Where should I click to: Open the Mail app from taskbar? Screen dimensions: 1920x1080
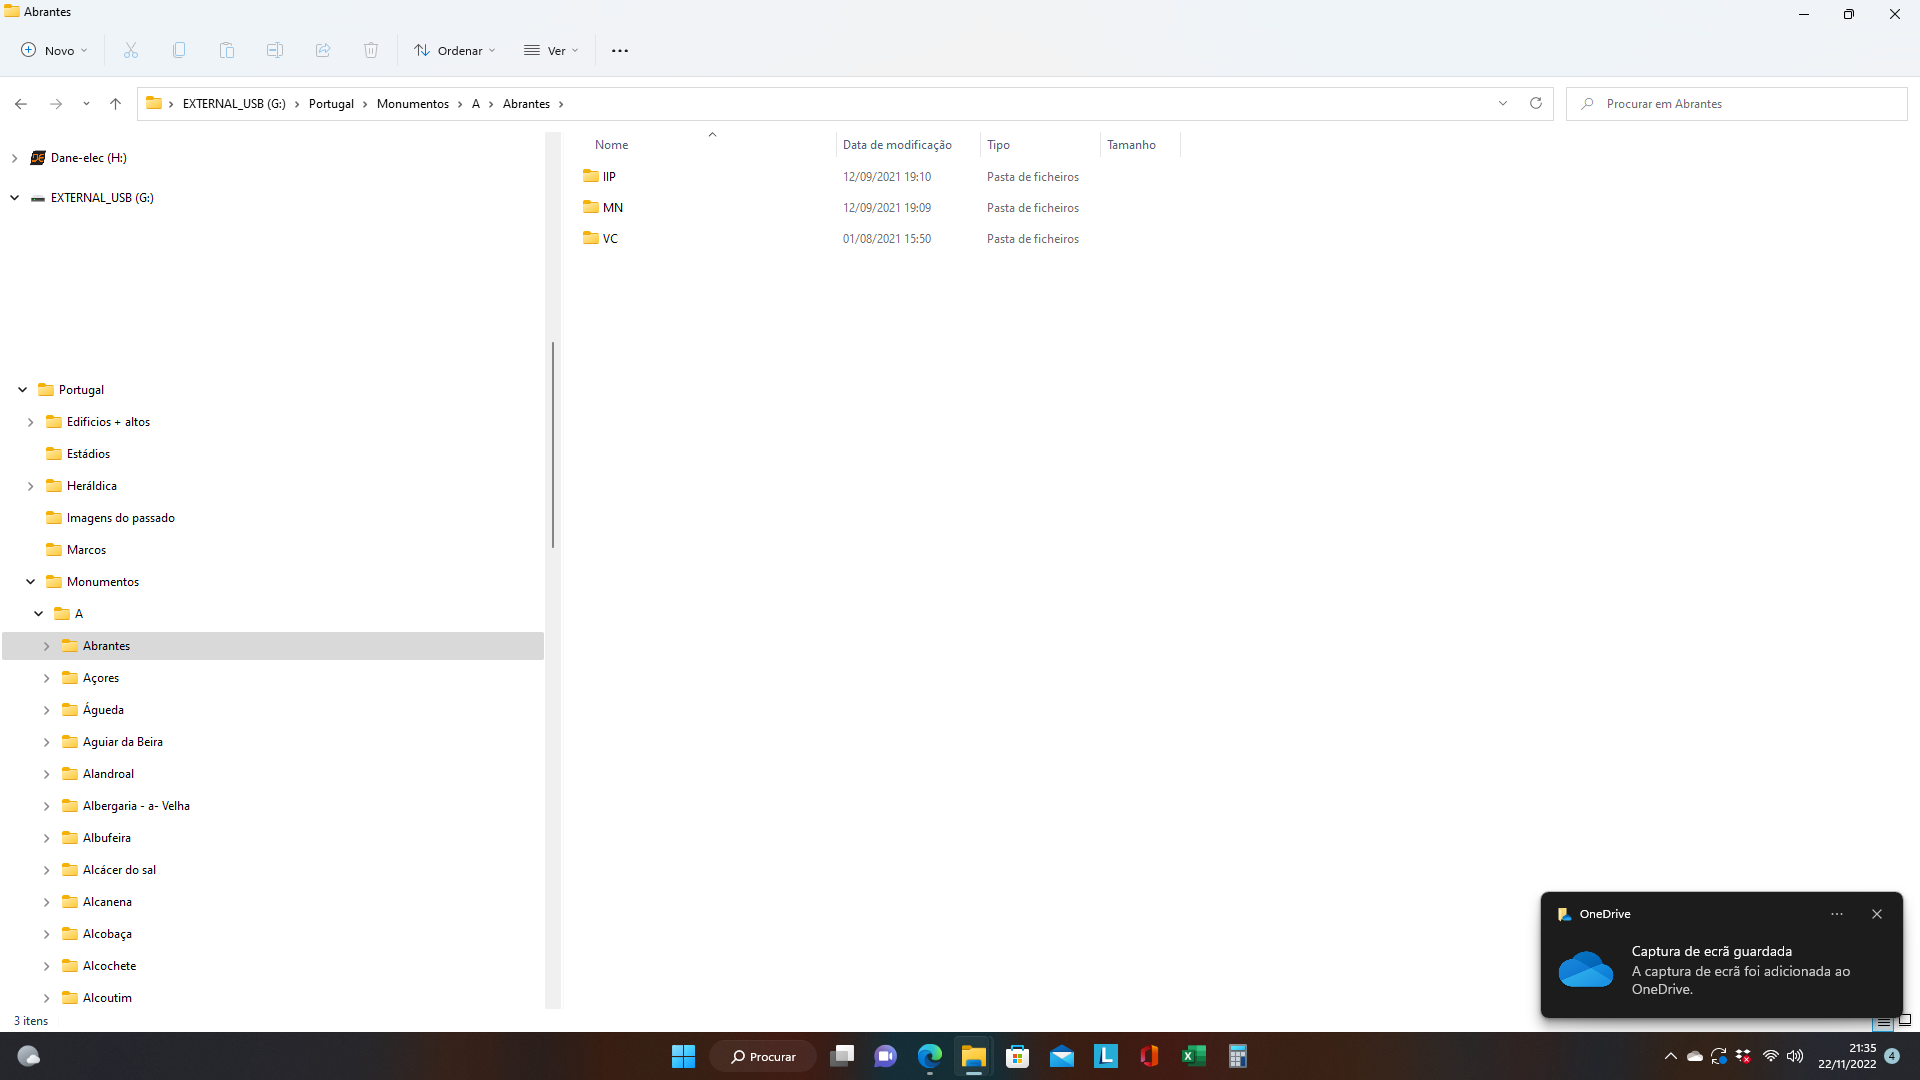tap(1062, 1056)
